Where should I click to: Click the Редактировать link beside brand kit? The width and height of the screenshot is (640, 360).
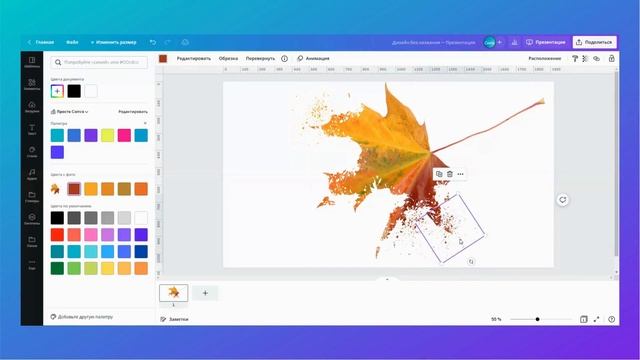coord(133,111)
